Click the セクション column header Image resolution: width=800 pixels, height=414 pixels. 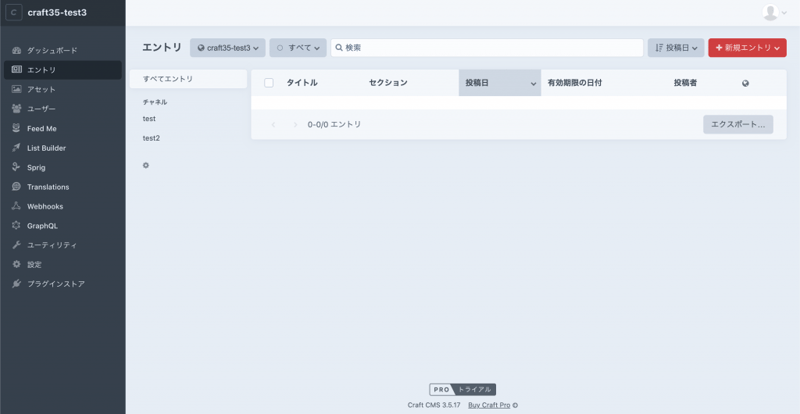(388, 83)
